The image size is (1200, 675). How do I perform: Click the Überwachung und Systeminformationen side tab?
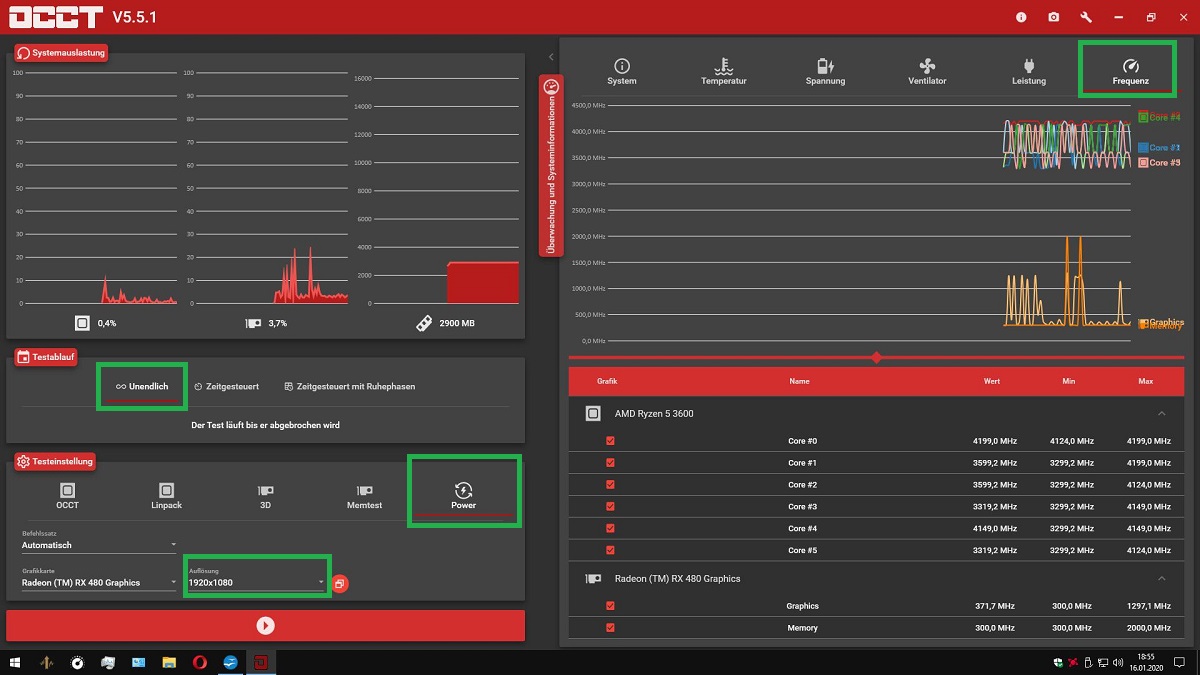pyautogui.click(x=550, y=166)
